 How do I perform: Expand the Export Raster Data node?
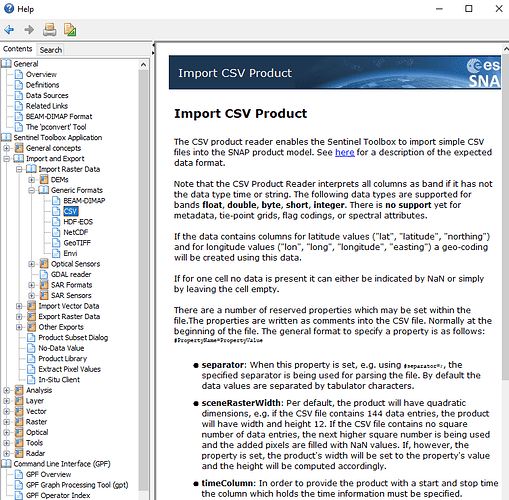click(x=19, y=317)
